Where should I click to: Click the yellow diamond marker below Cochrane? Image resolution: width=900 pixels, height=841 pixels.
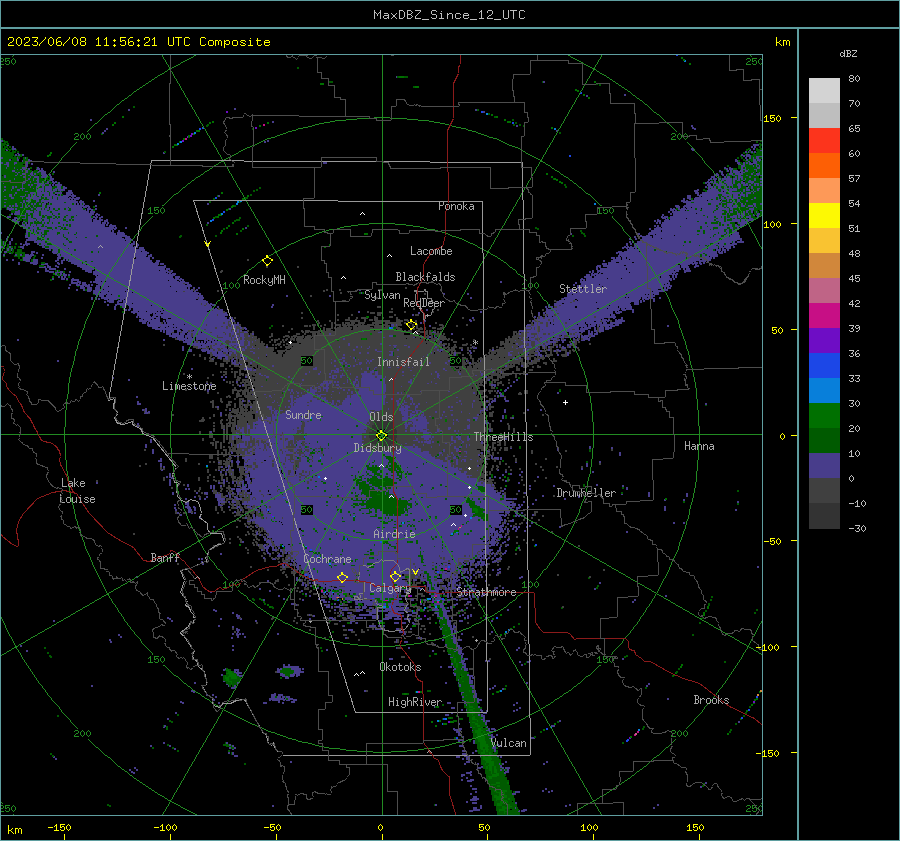(342, 577)
